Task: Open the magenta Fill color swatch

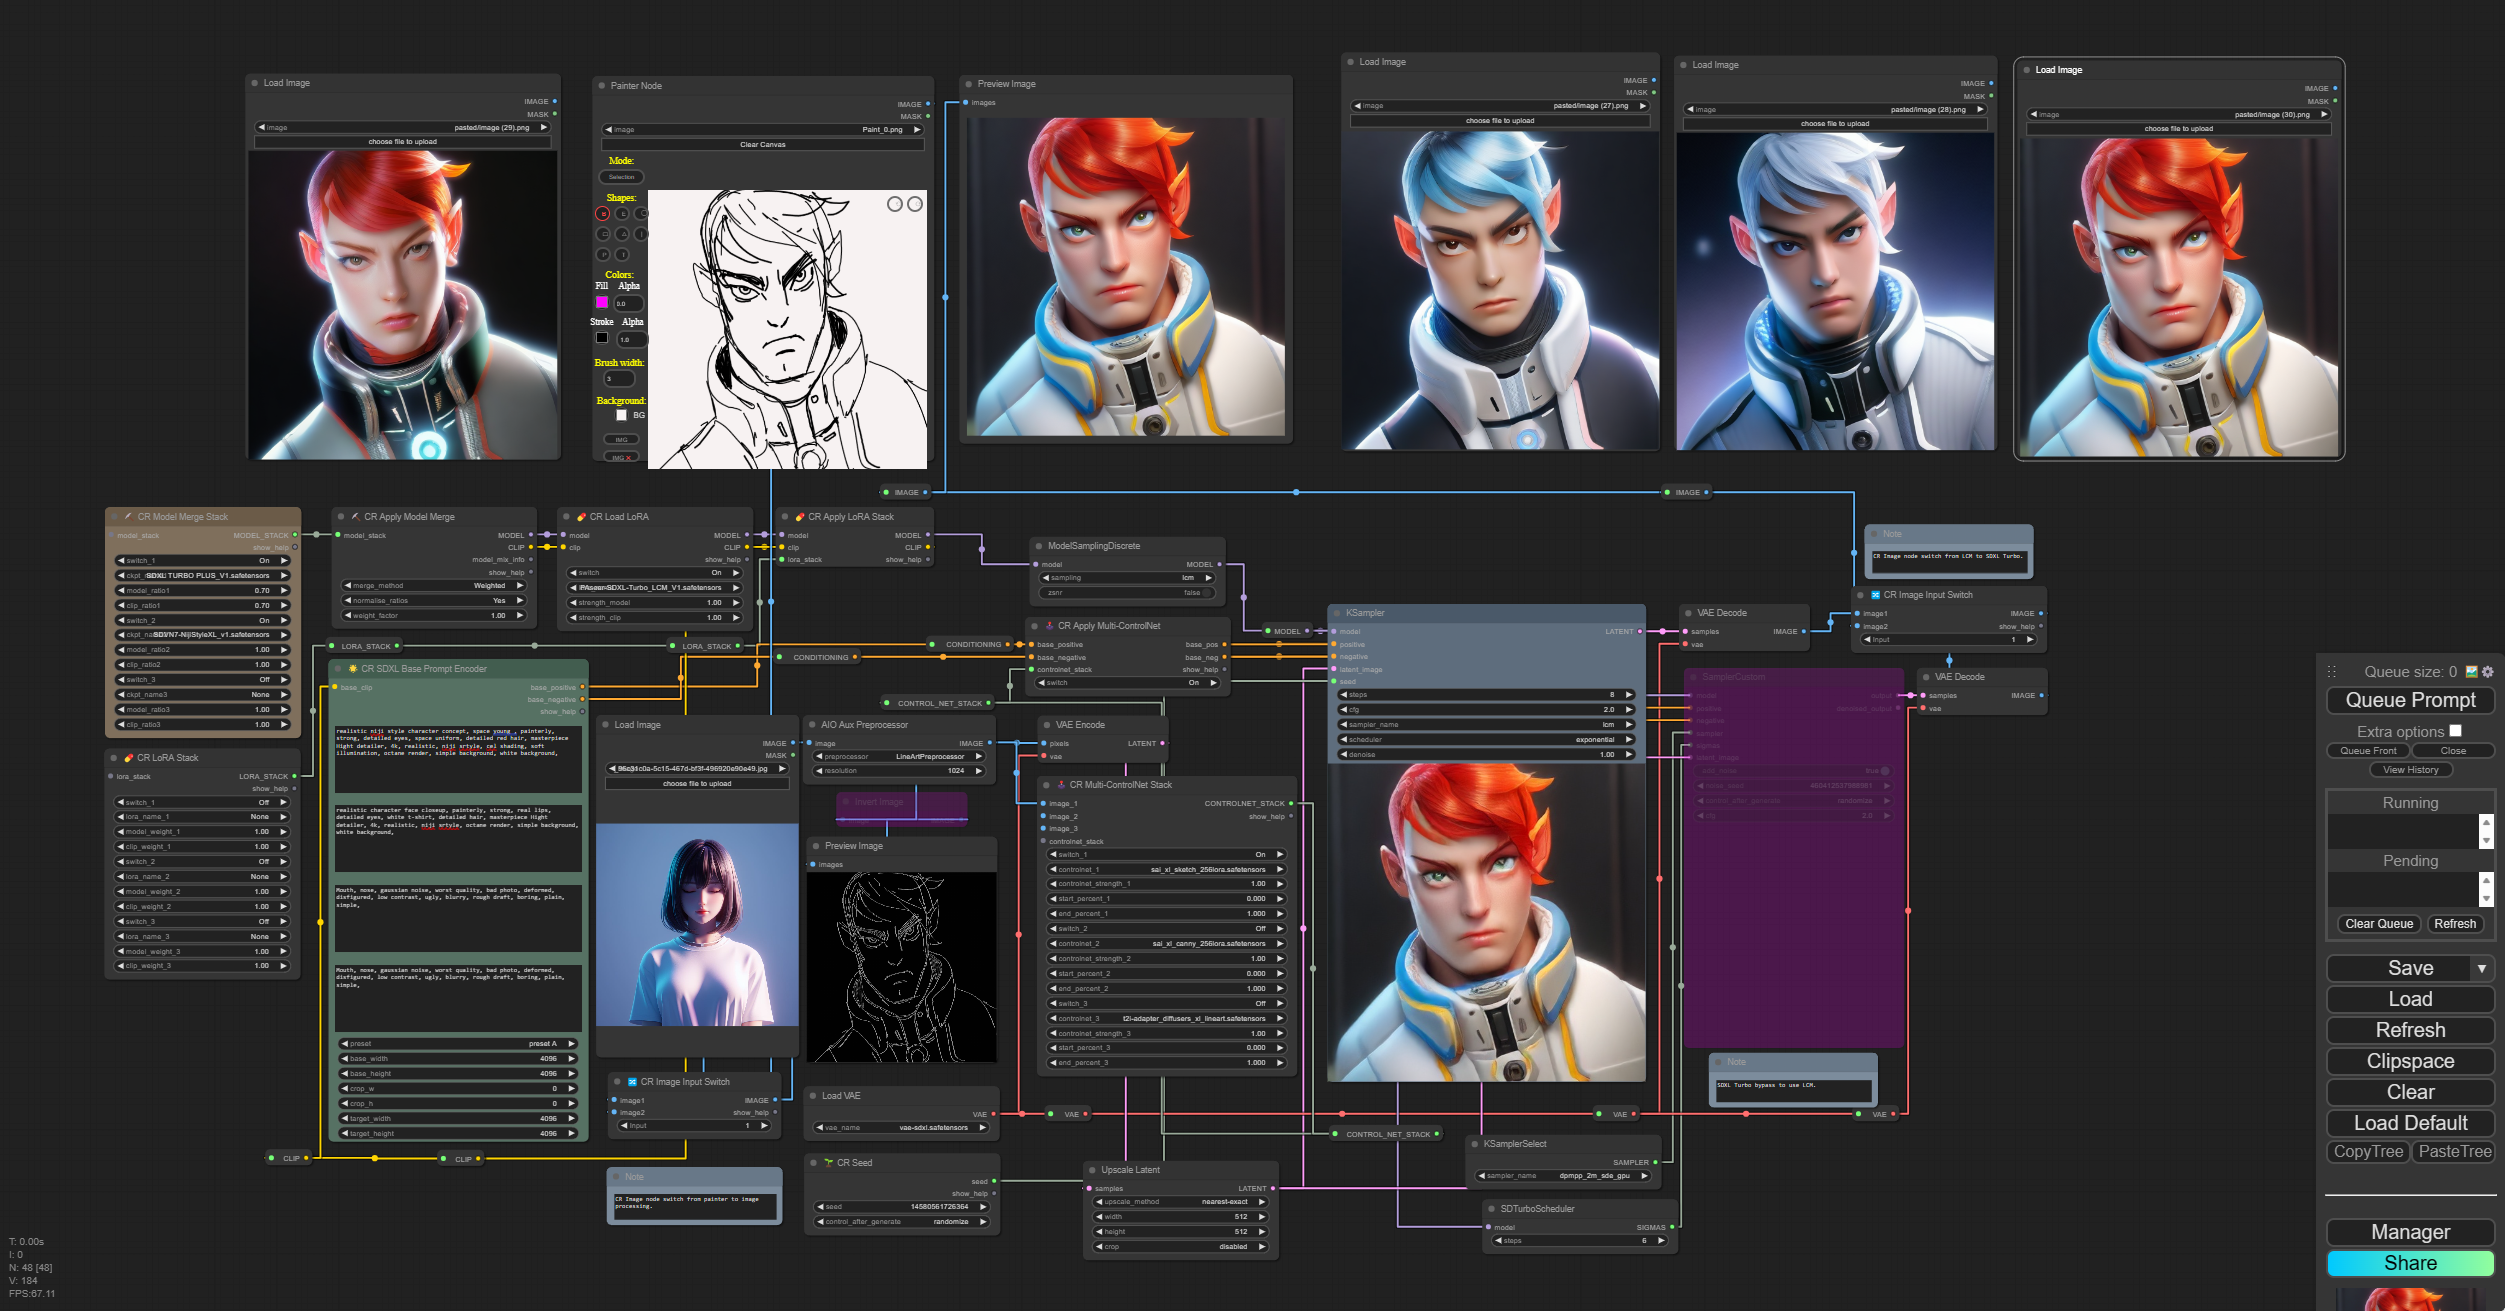Action: [602, 302]
